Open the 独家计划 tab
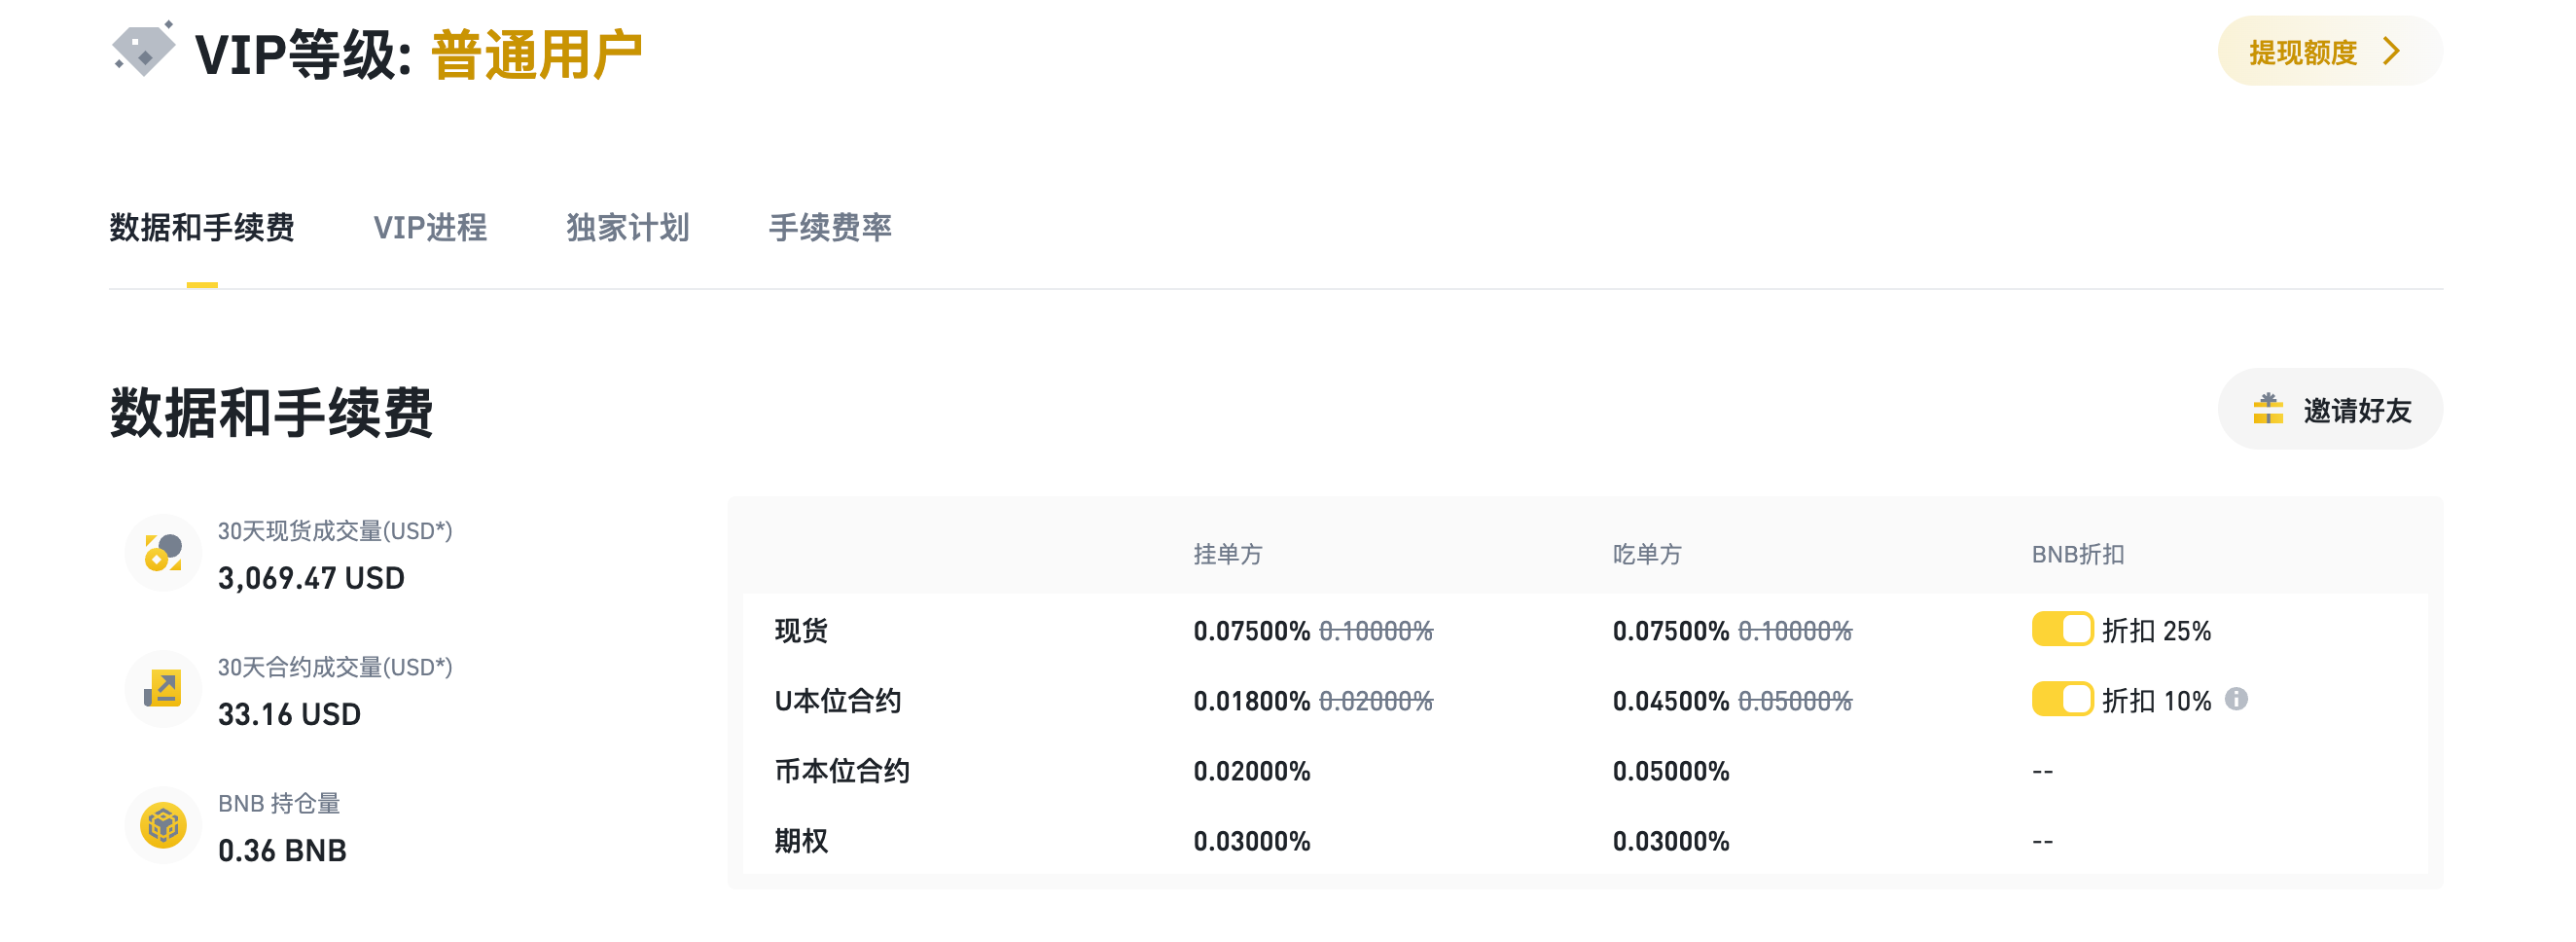2576x942 pixels. click(x=628, y=228)
